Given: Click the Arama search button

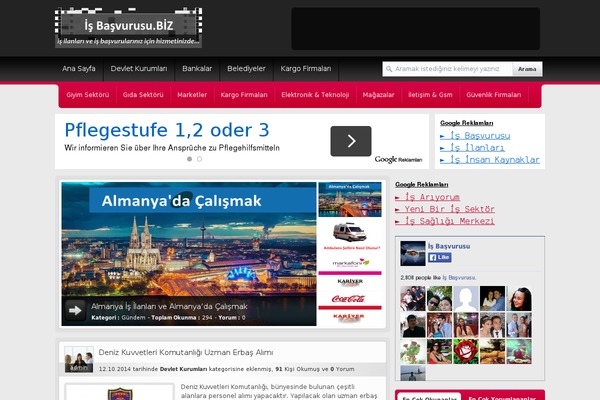Looking at the screenshot, I should click(527, 70).
